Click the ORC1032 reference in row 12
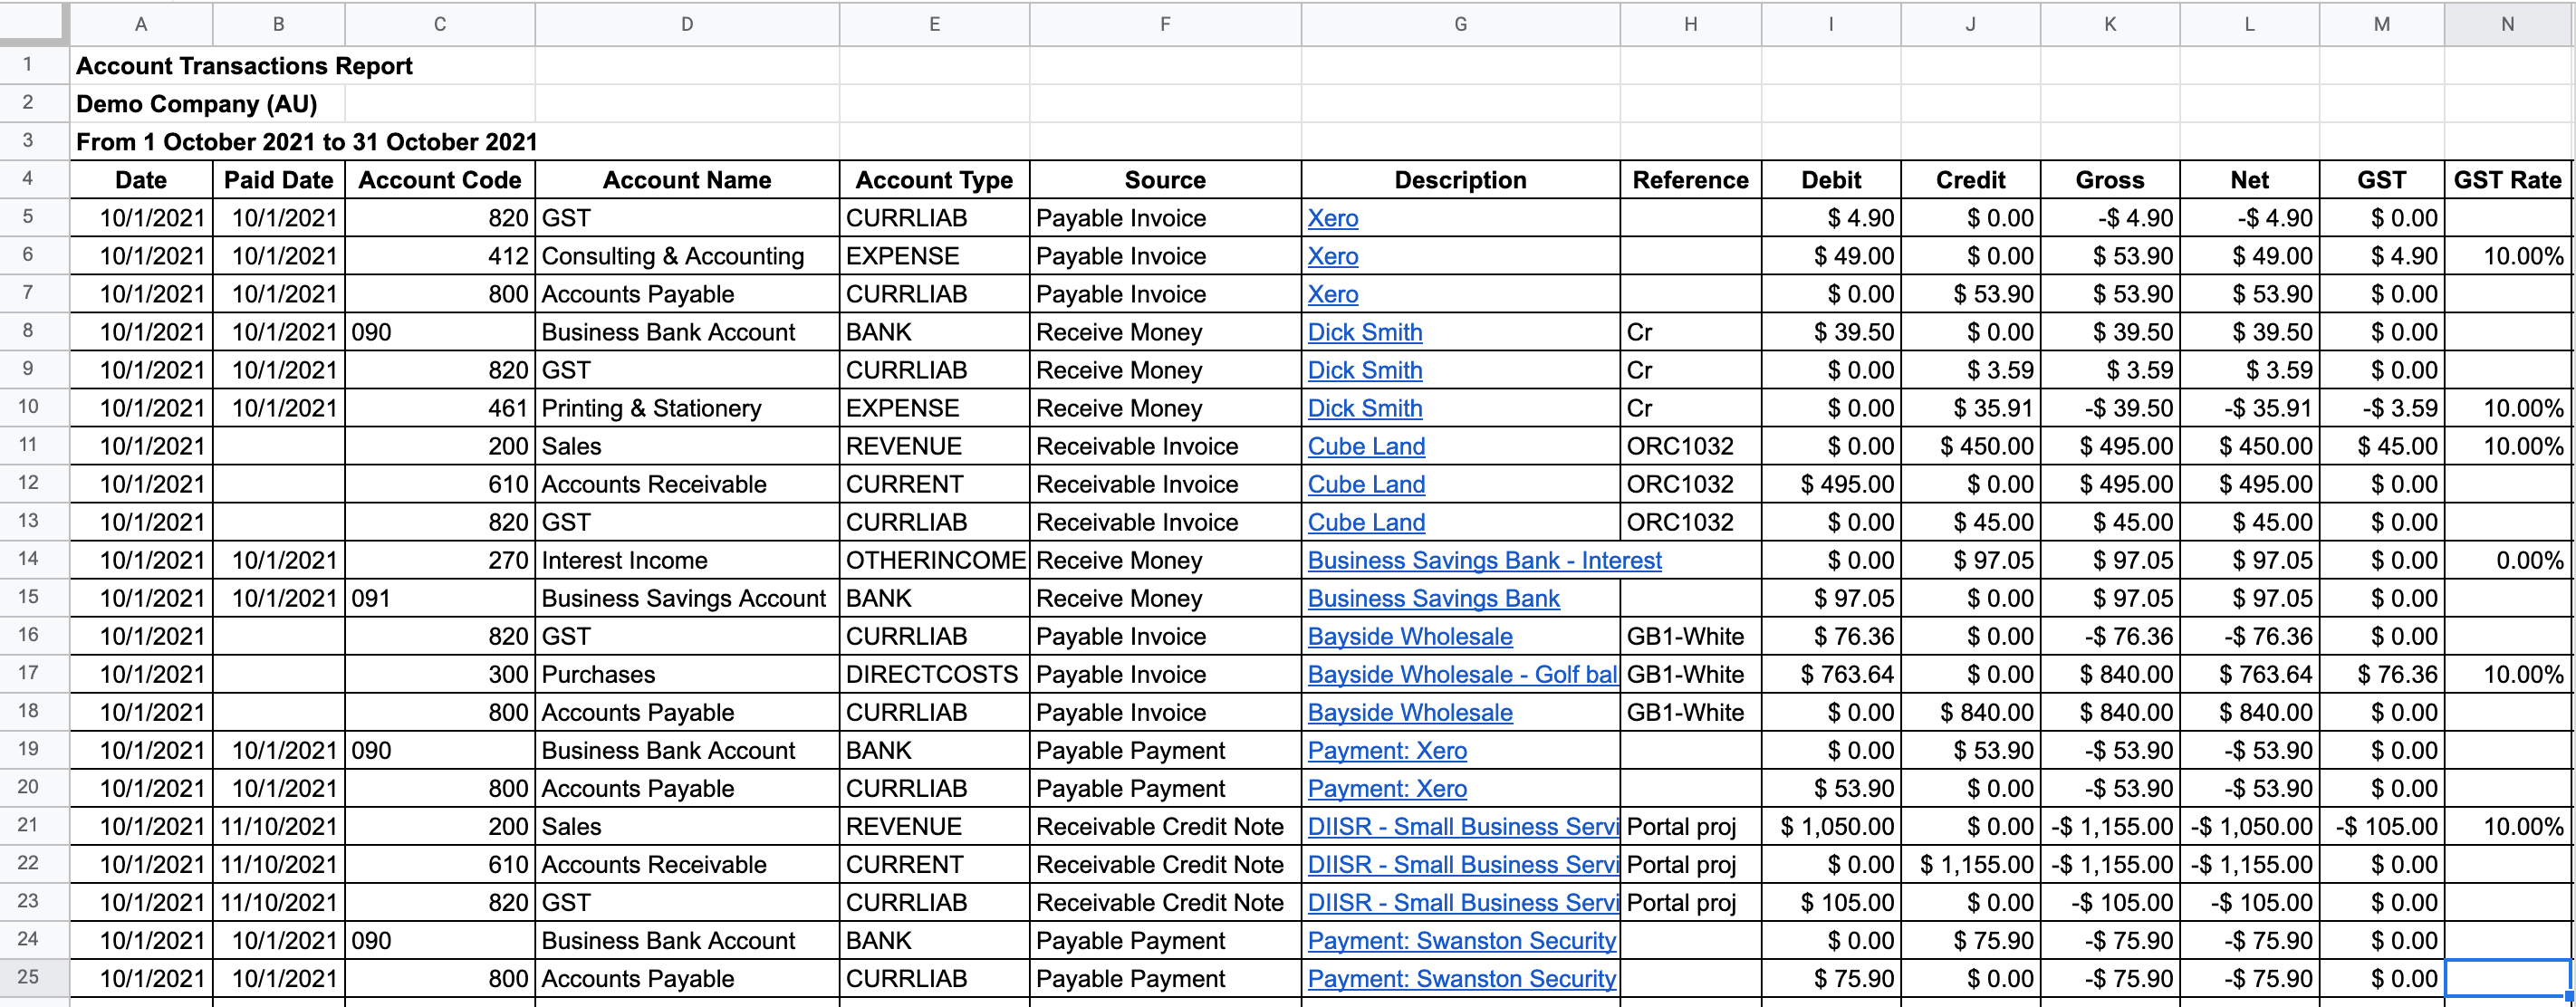The height and width of the screenshot is (1007, 2576). point(1690,484)
